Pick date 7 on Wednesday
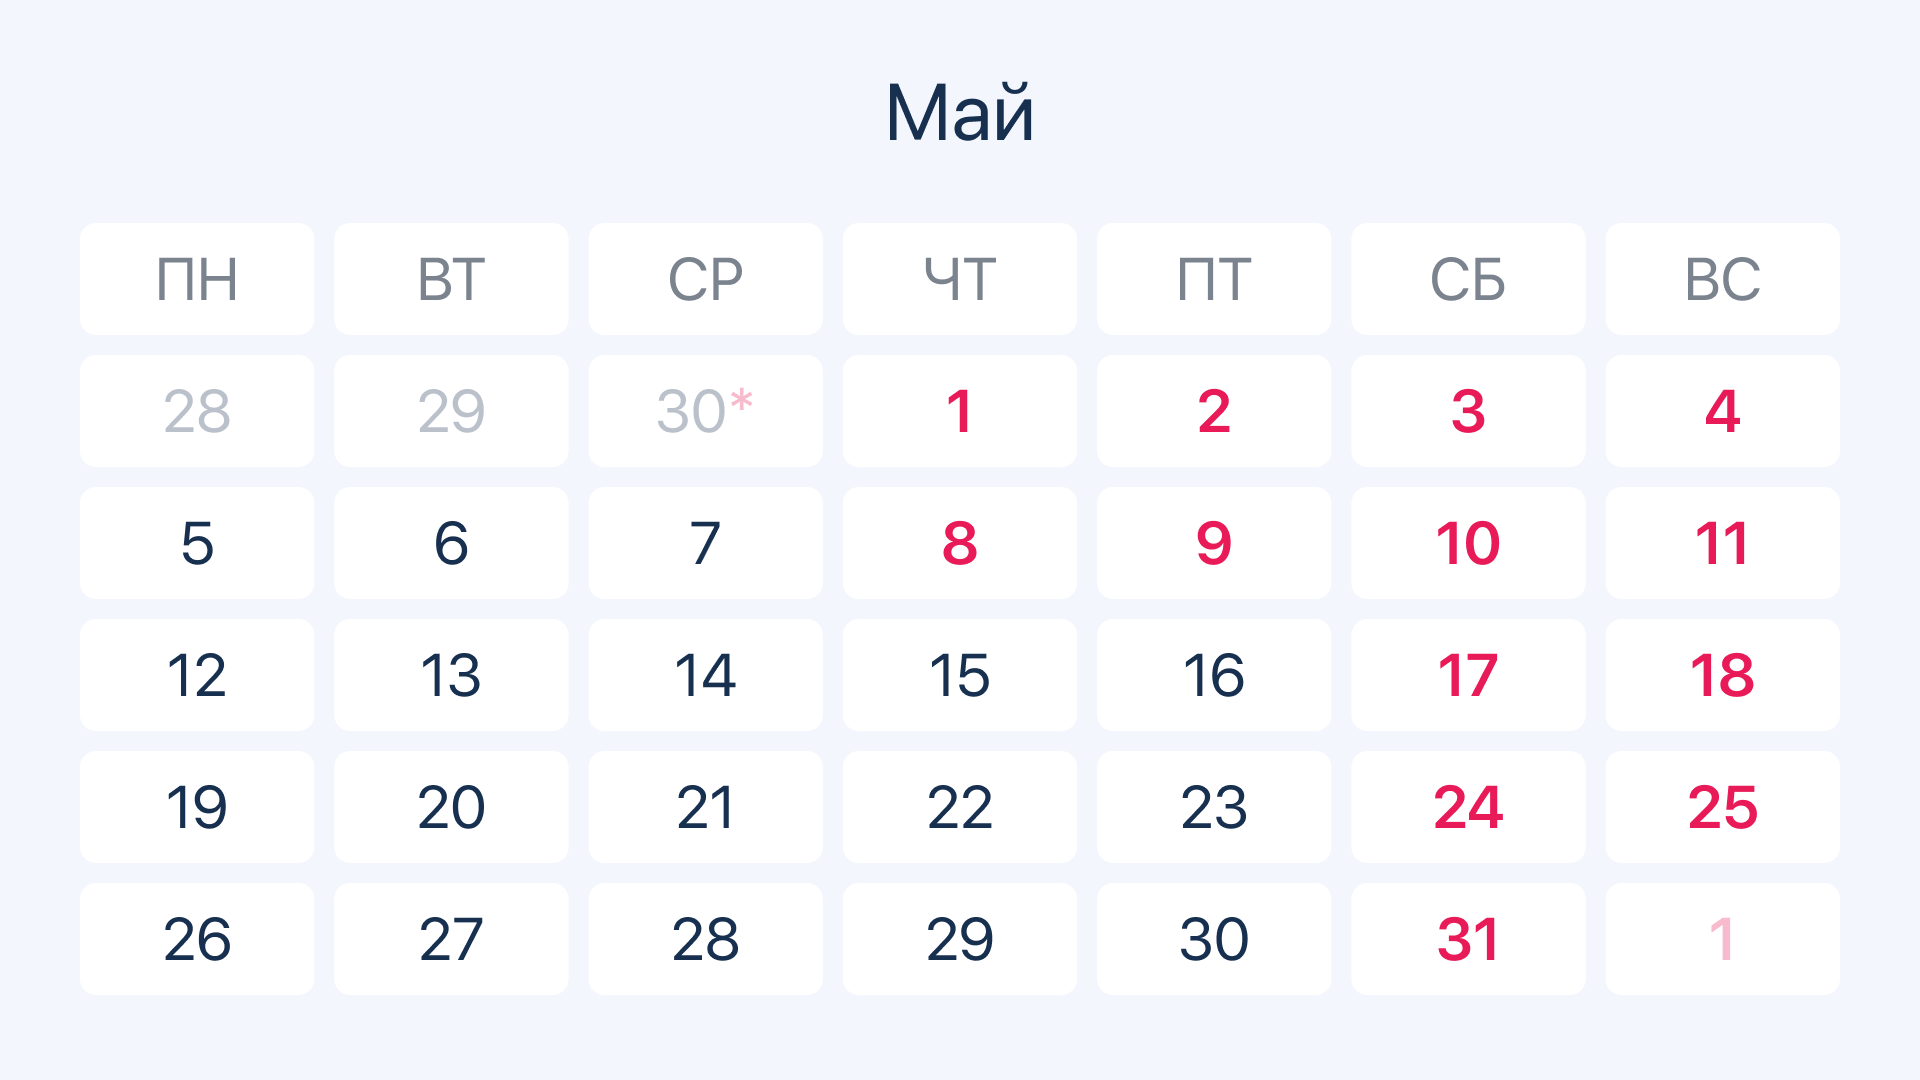The width and height of the screenshot is (1920, 1080). (x=705, y=543)
